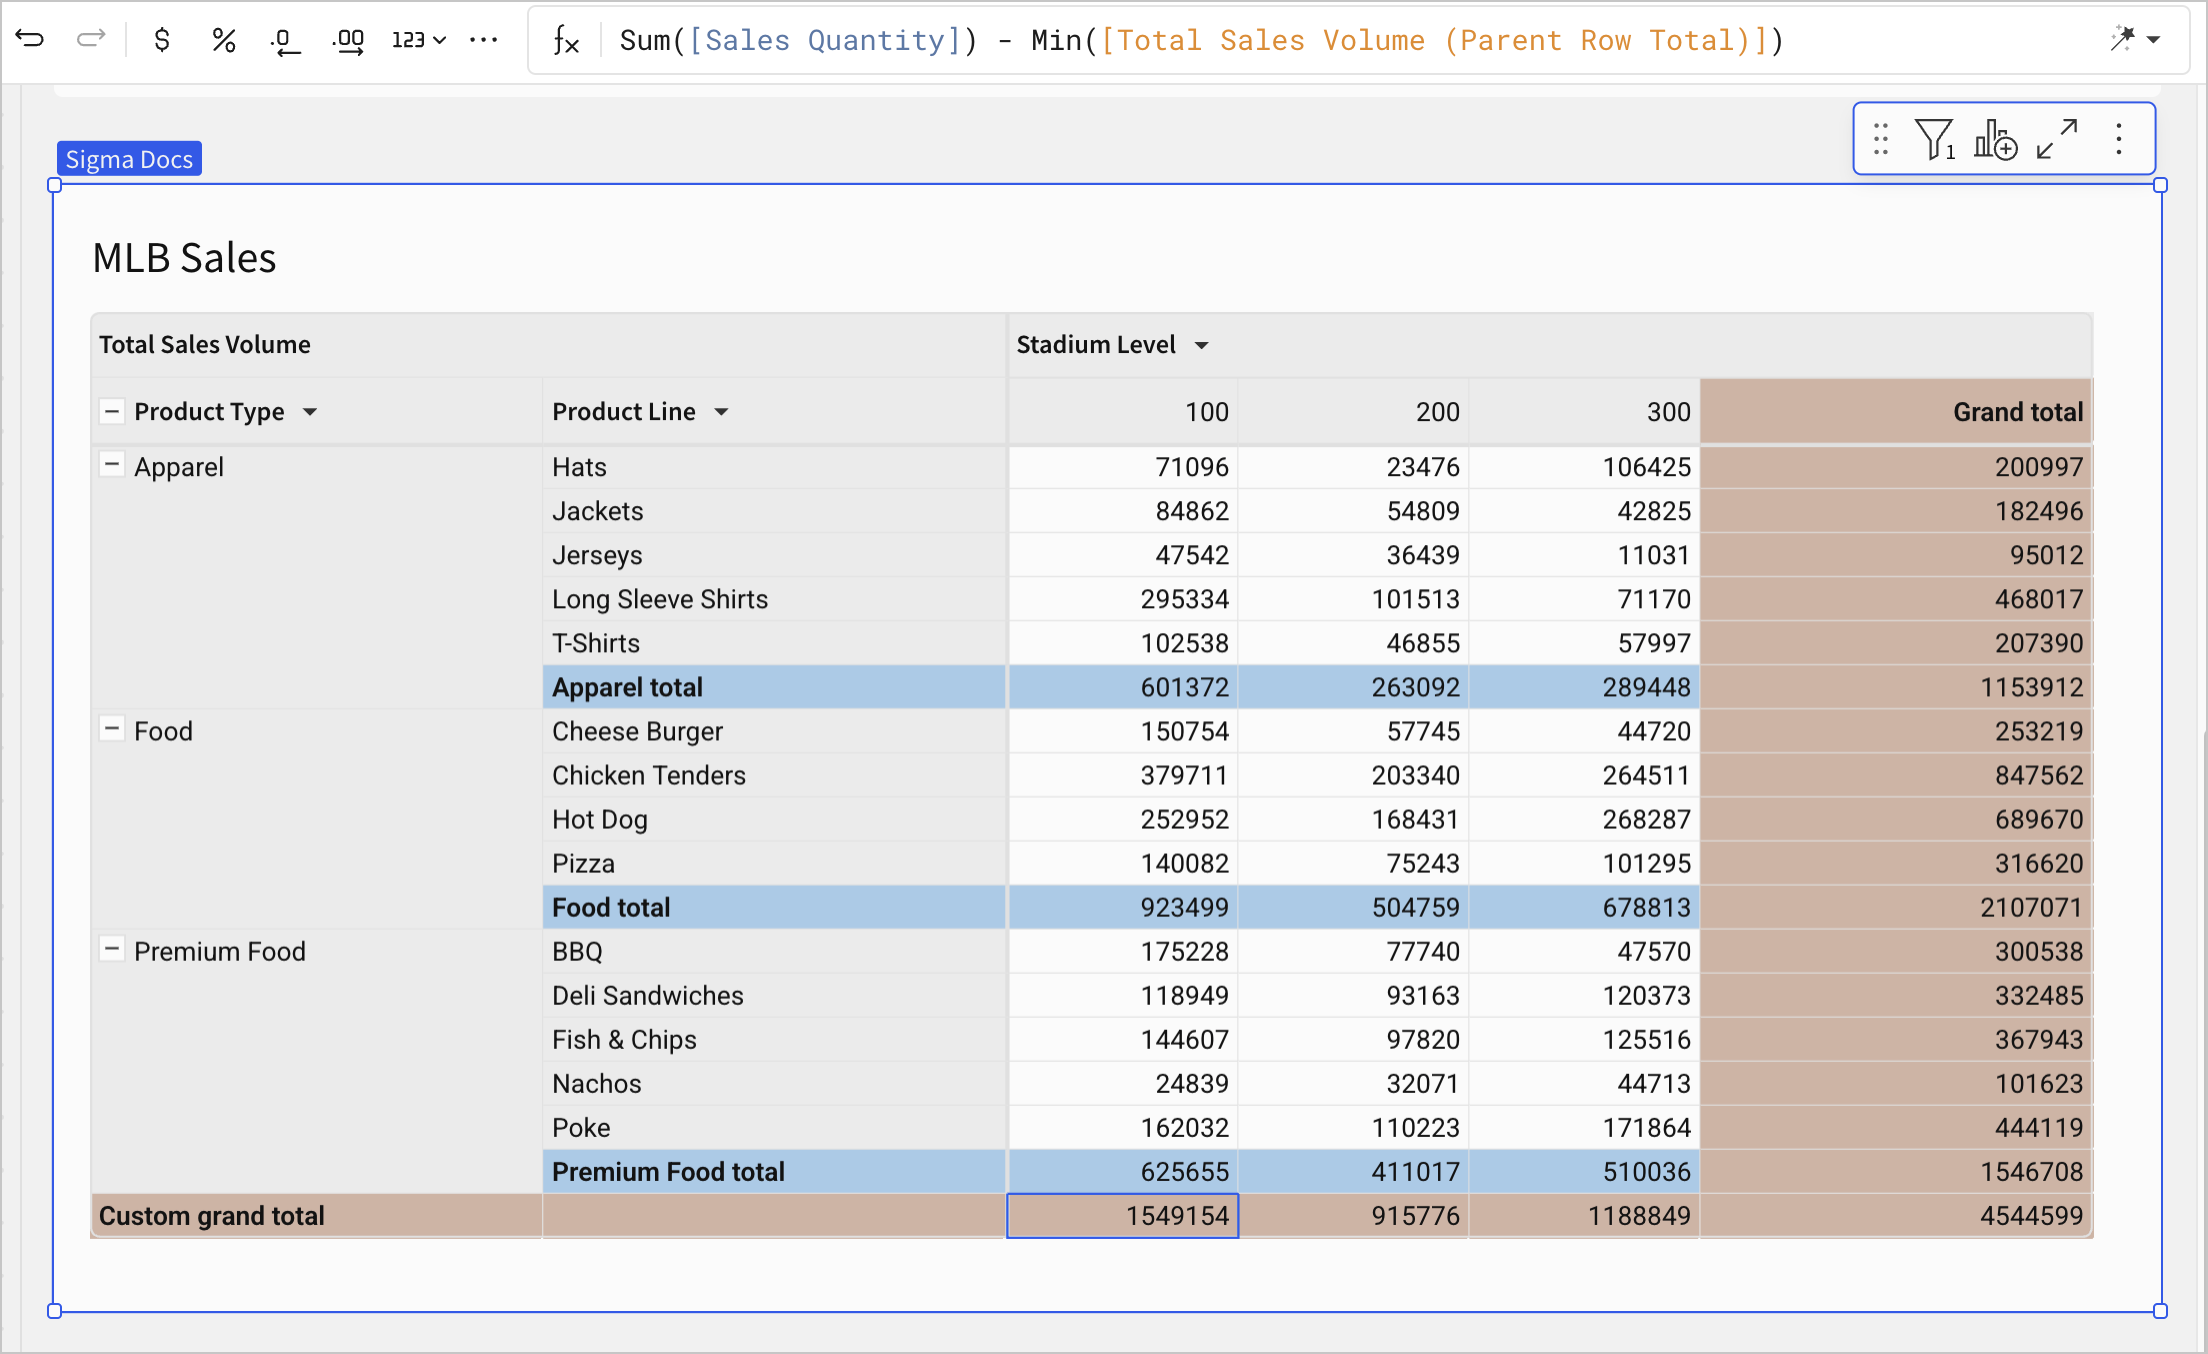Collapse the Food row group
2208x1354 pixels.
pos(112,729)
